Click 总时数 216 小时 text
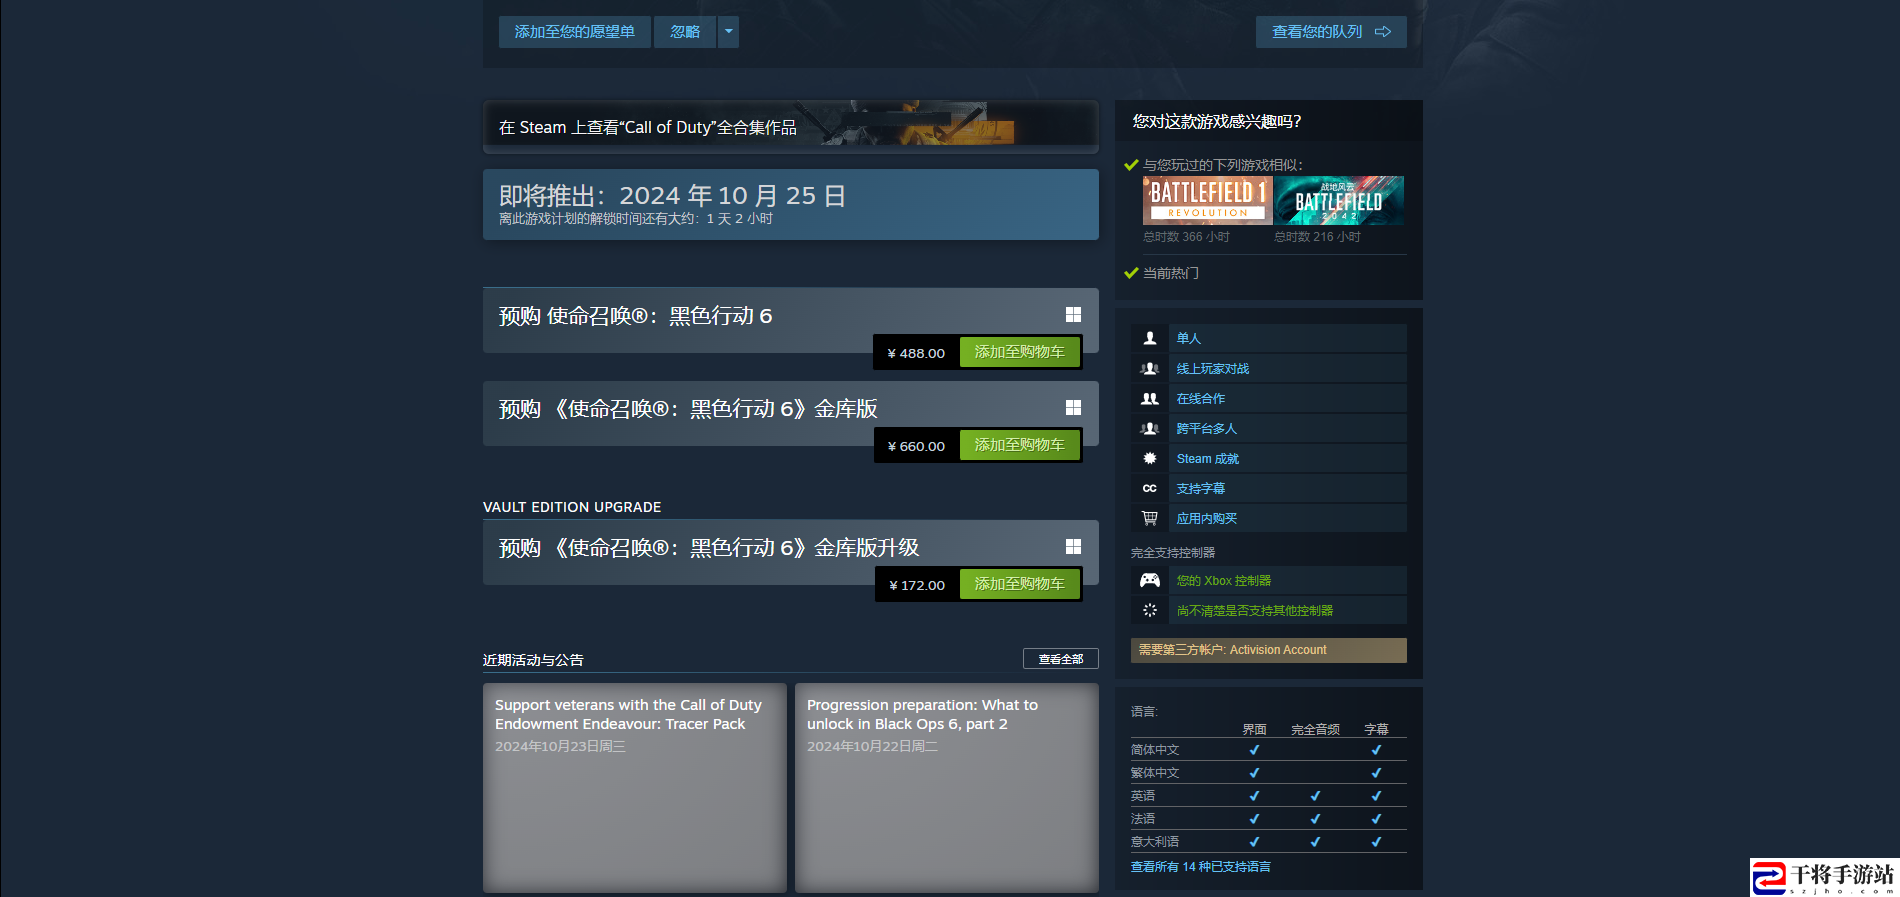The width and height of the screenshot is (1900, 897). [1318, 237]
